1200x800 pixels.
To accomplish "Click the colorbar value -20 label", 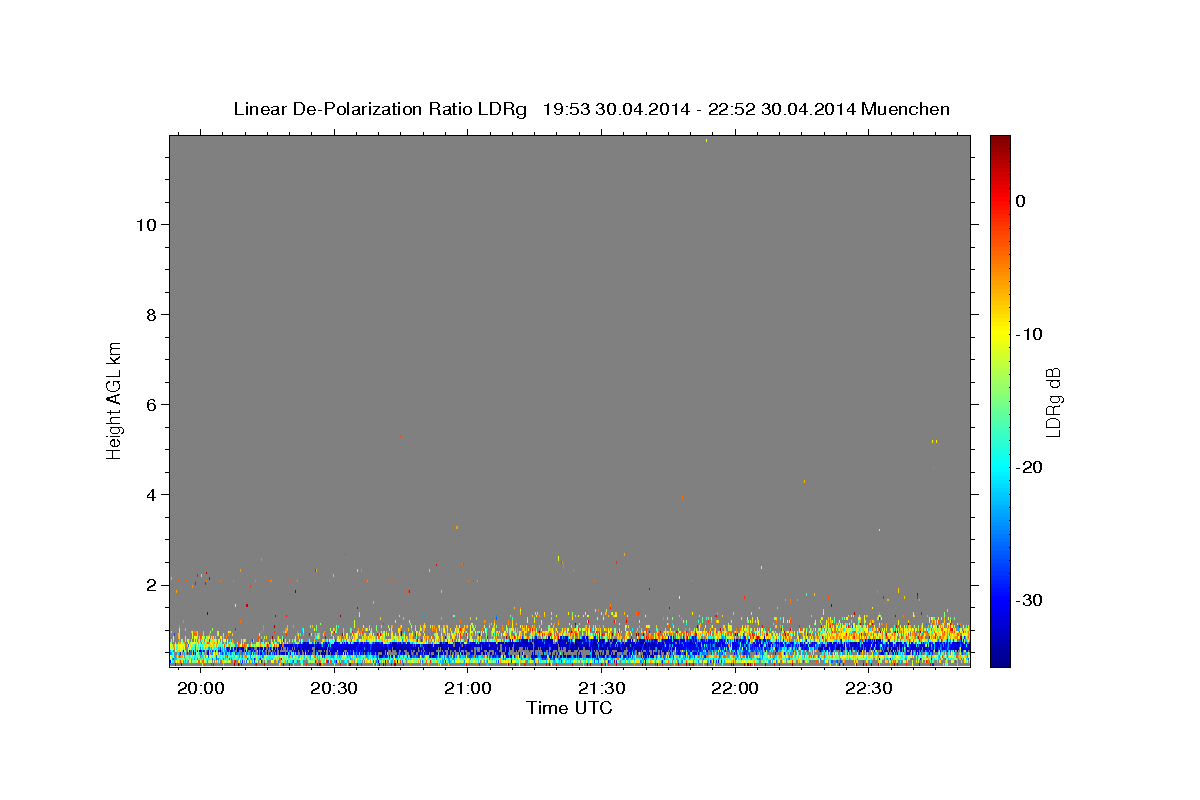I will (1030, 467).
